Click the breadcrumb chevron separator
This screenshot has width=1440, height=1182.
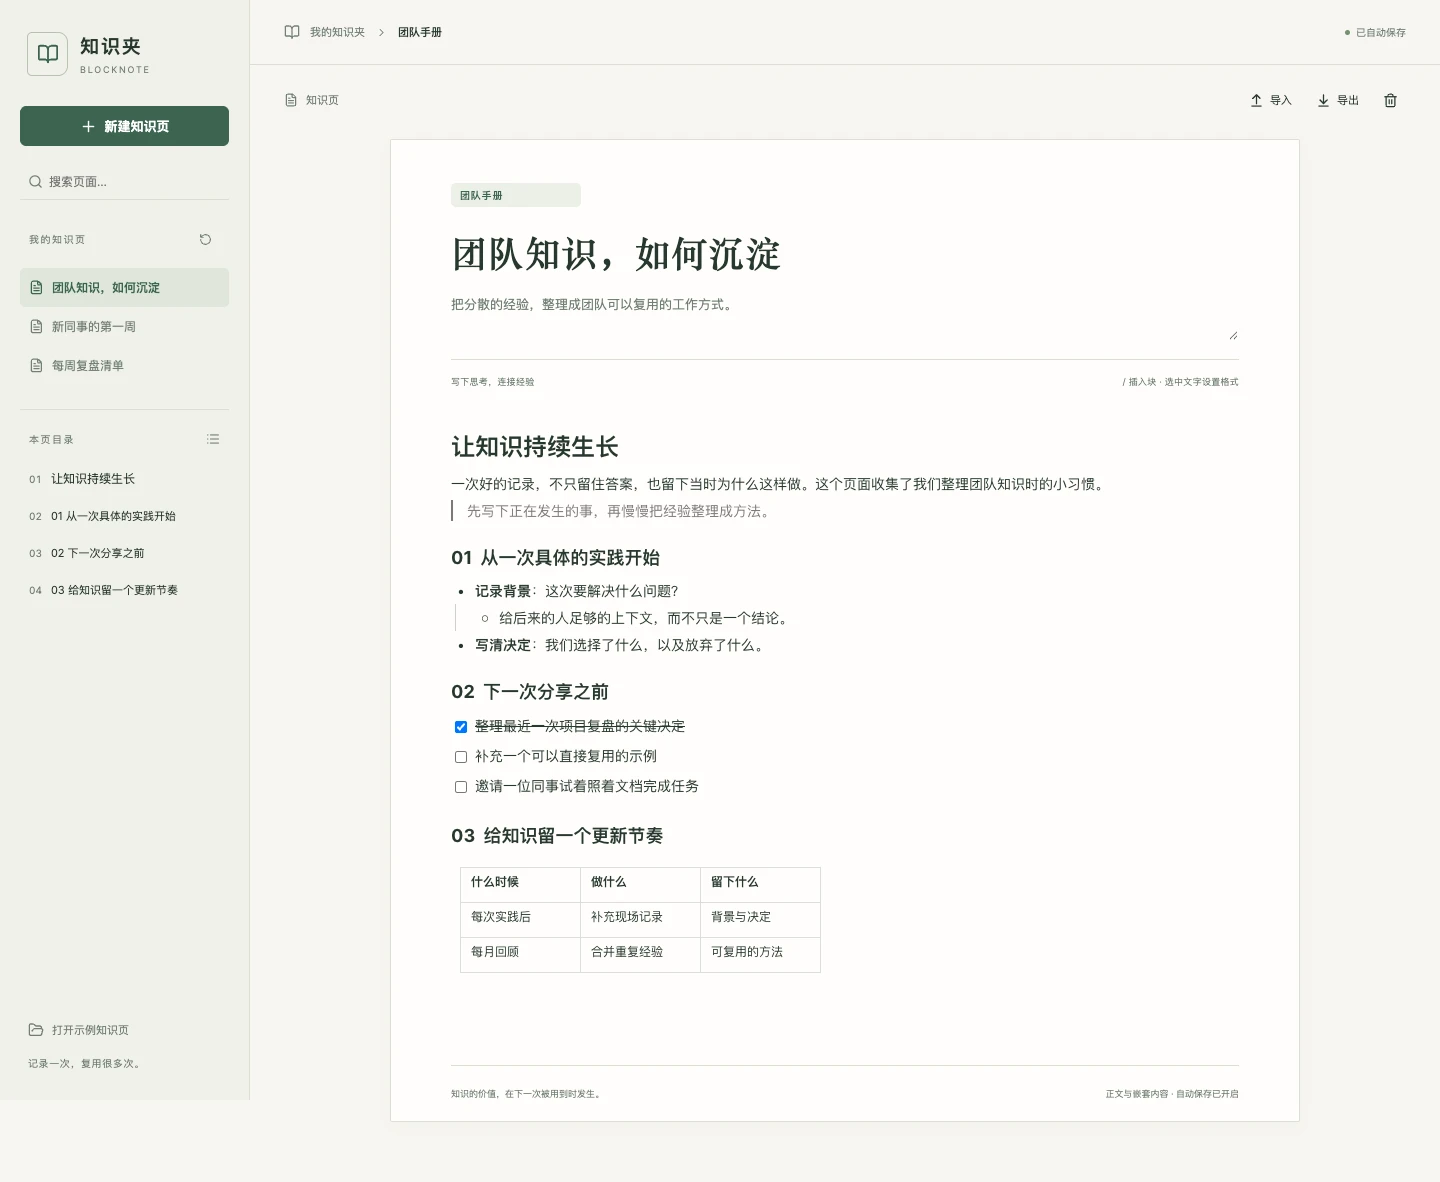[381, 32]
